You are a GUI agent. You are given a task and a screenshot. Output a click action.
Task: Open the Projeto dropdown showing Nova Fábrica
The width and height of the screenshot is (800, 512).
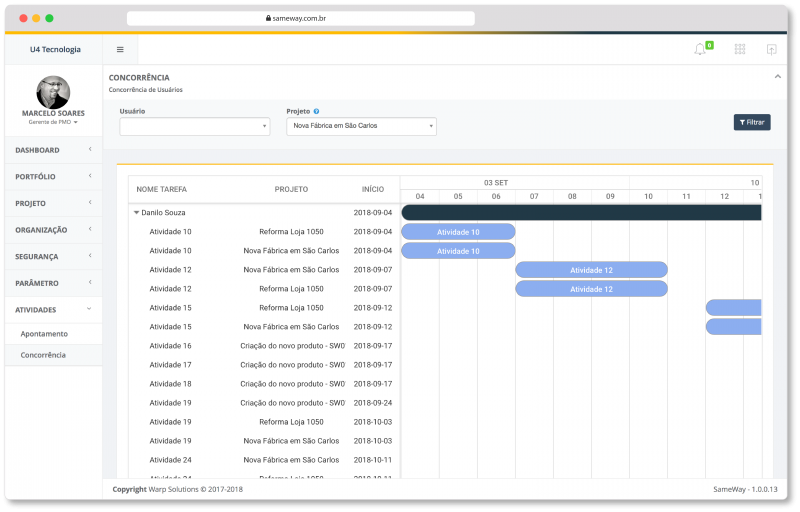pyautogui.click(x=361, y=126)
